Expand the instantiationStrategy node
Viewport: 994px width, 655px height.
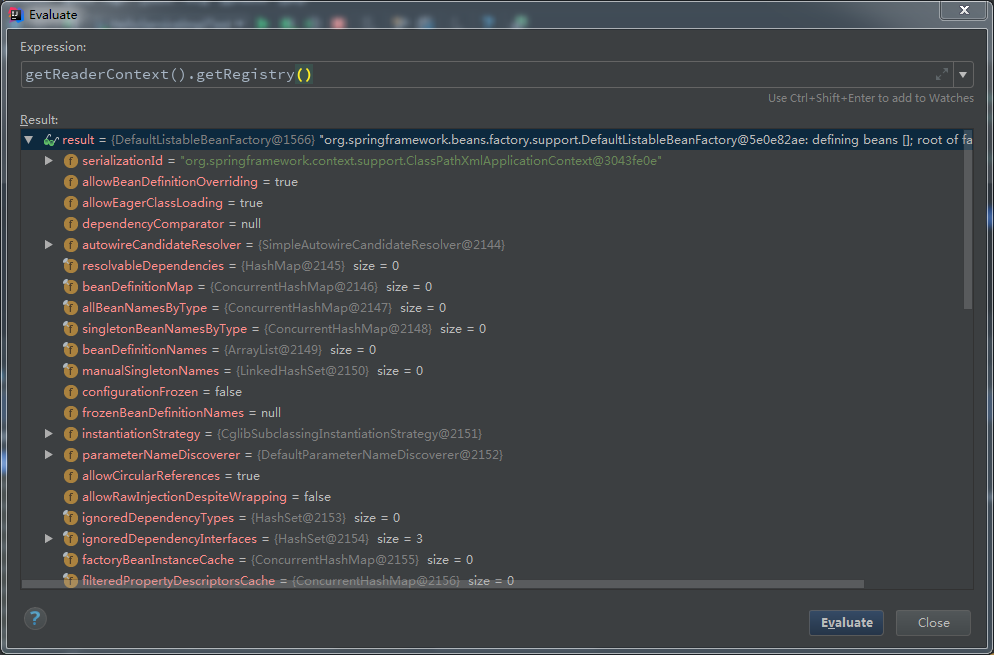click(49, 434)
